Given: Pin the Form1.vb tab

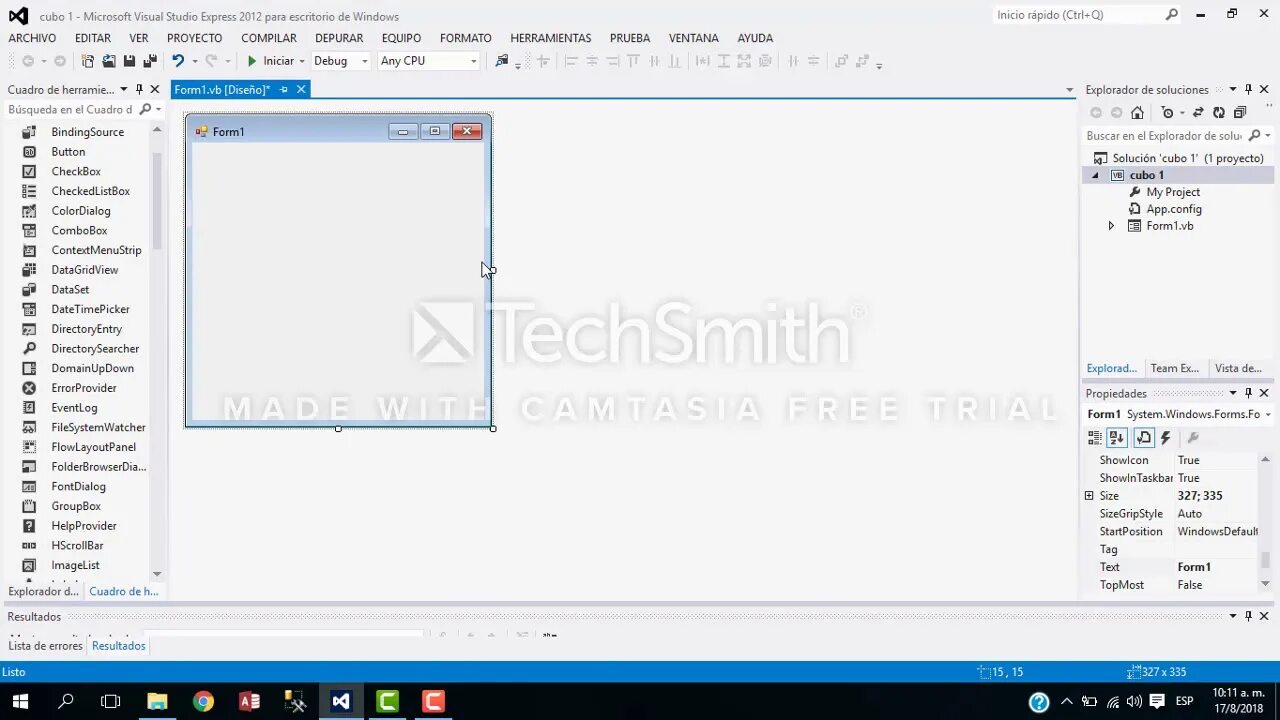Looking at the screenshot, I should (x=284, y=90).
